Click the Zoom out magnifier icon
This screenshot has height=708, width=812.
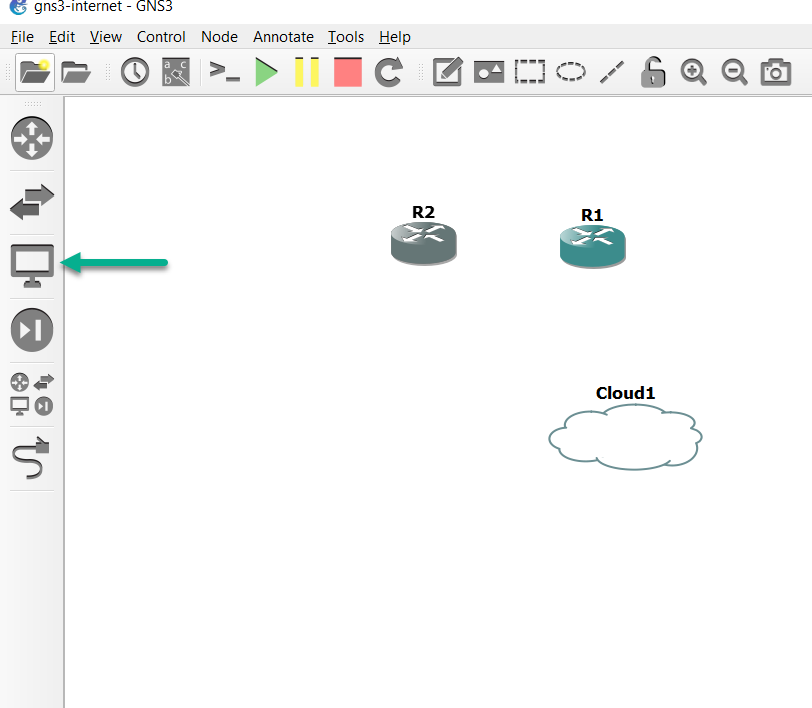point(734,72)
